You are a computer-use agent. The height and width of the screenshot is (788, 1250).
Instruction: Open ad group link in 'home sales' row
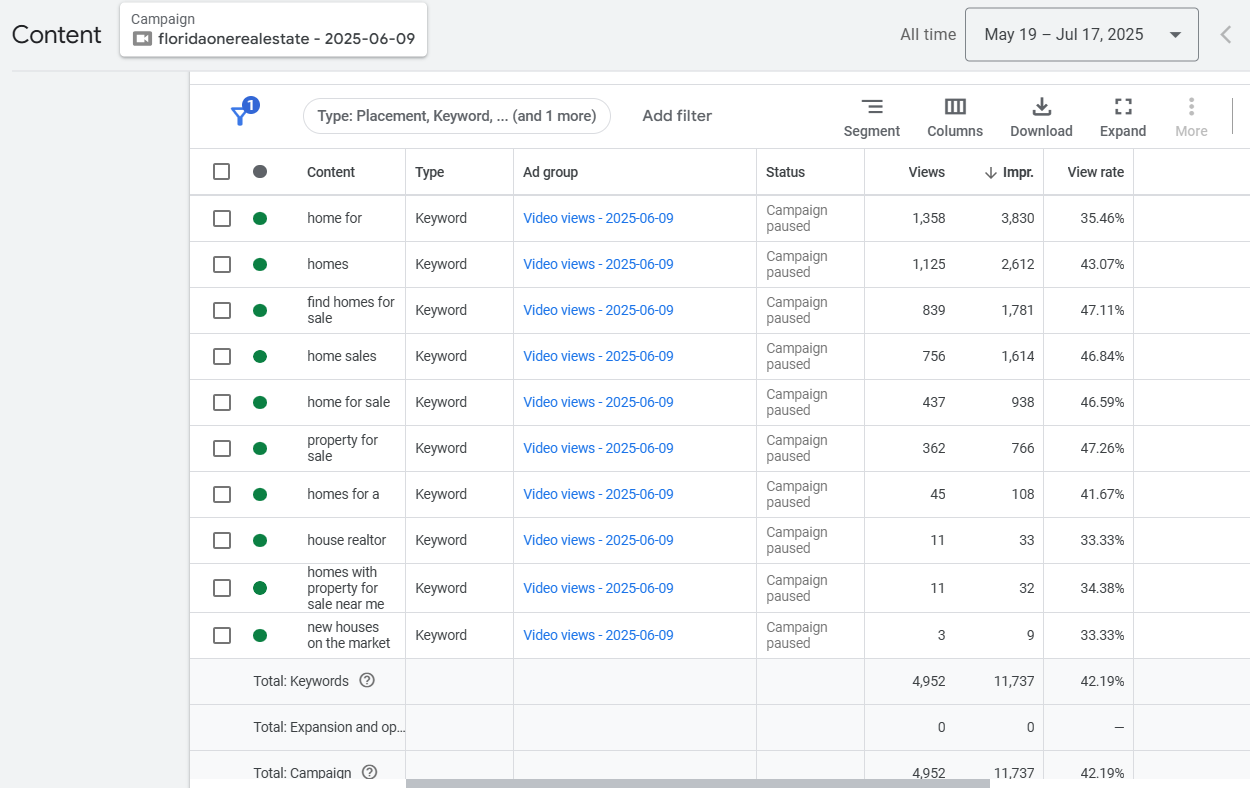point(598,356)
